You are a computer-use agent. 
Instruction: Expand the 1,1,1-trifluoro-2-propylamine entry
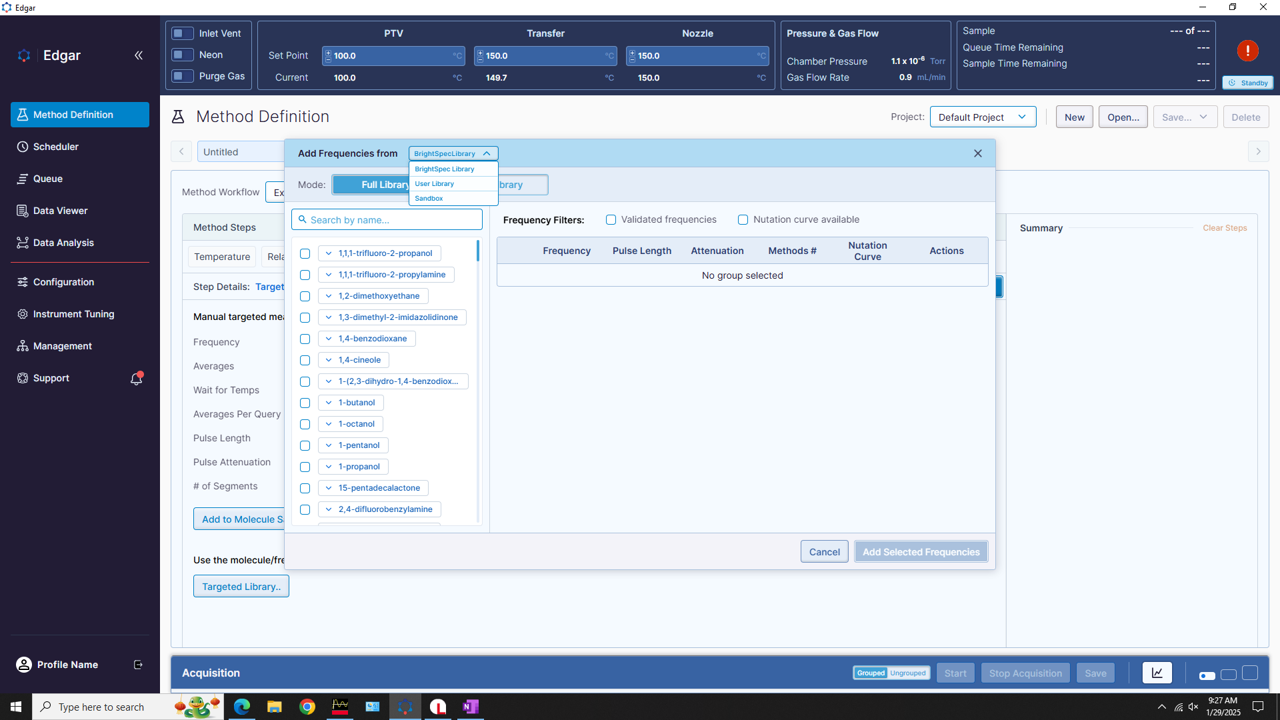point(328,275)
